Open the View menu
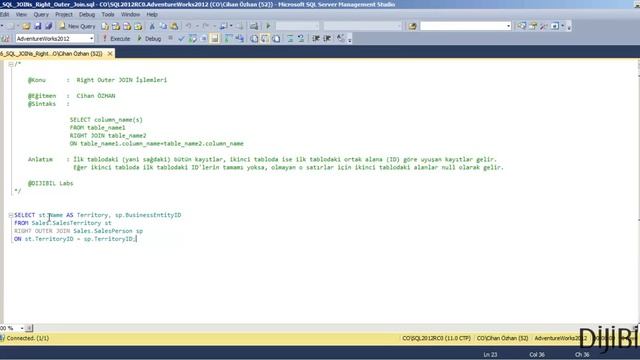Screen dimensions: 640x360 coord(21,14)
